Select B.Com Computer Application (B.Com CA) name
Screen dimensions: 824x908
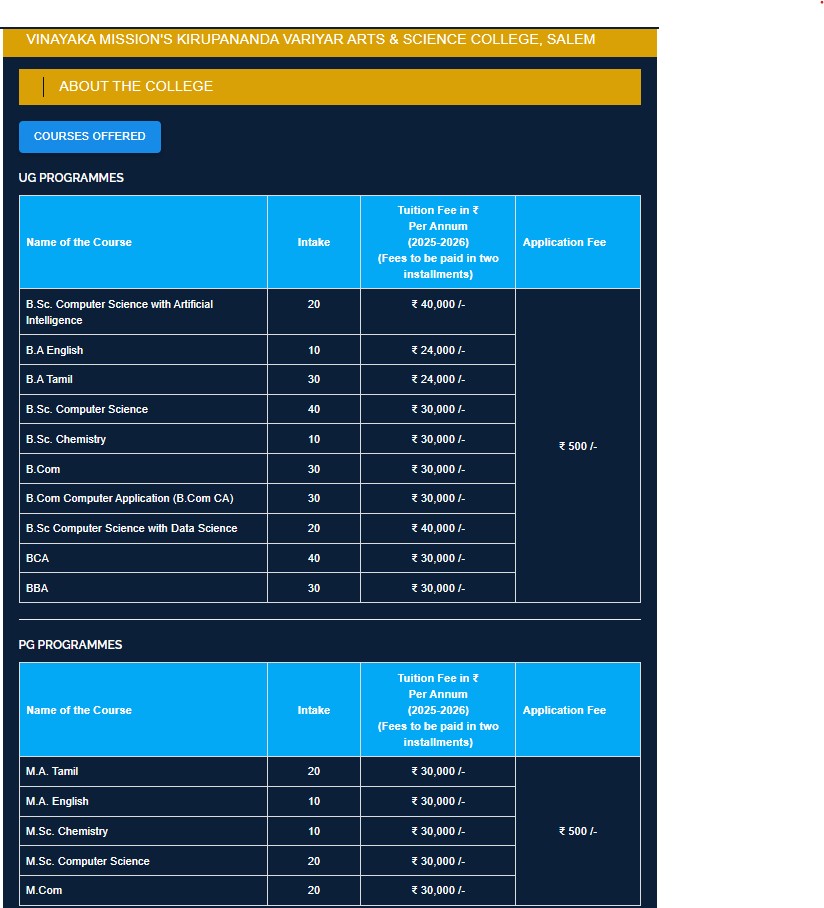coord(130,499)
